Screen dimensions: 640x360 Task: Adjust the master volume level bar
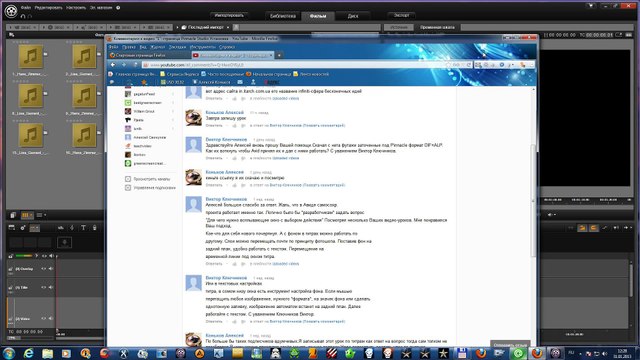point(24,256)
